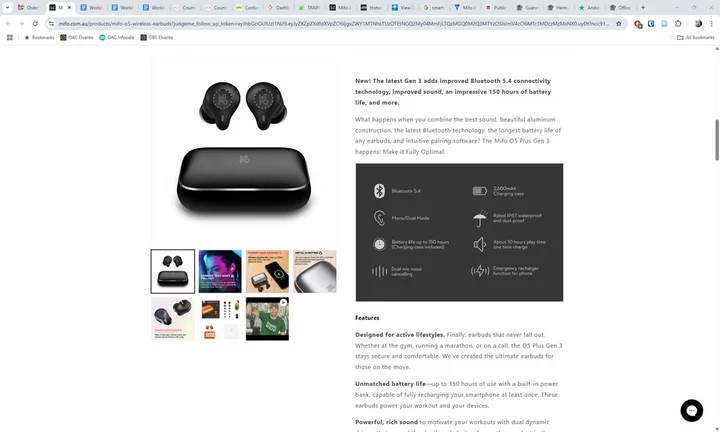The image size is (720, 432).
Task: Open the browser extensions puzzle icon
Action: pyautogui.click(x=678, y=23)
